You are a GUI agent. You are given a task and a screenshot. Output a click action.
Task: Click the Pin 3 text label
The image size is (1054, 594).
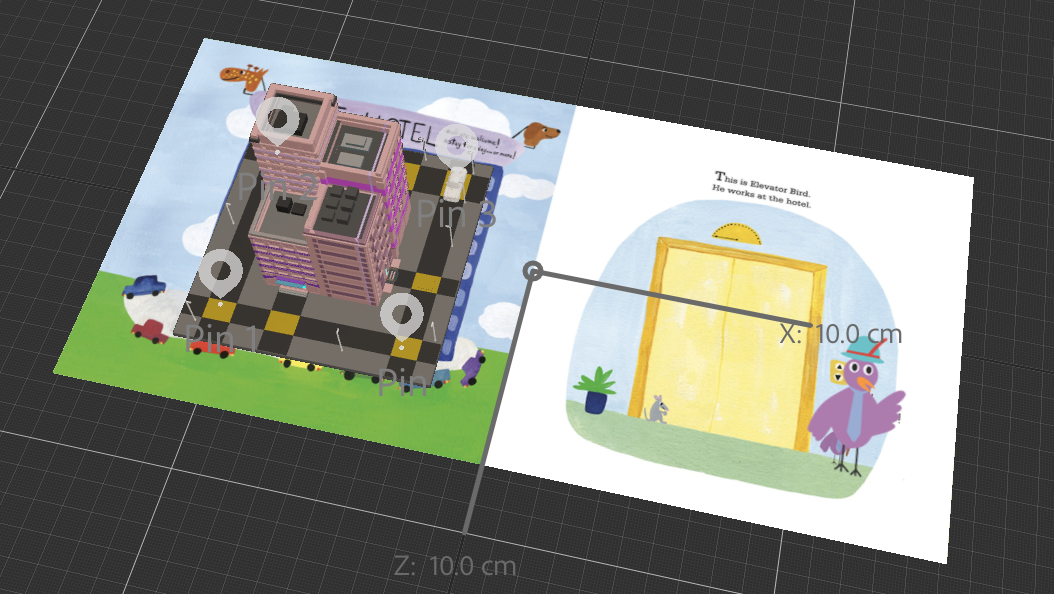pos(456,214)
